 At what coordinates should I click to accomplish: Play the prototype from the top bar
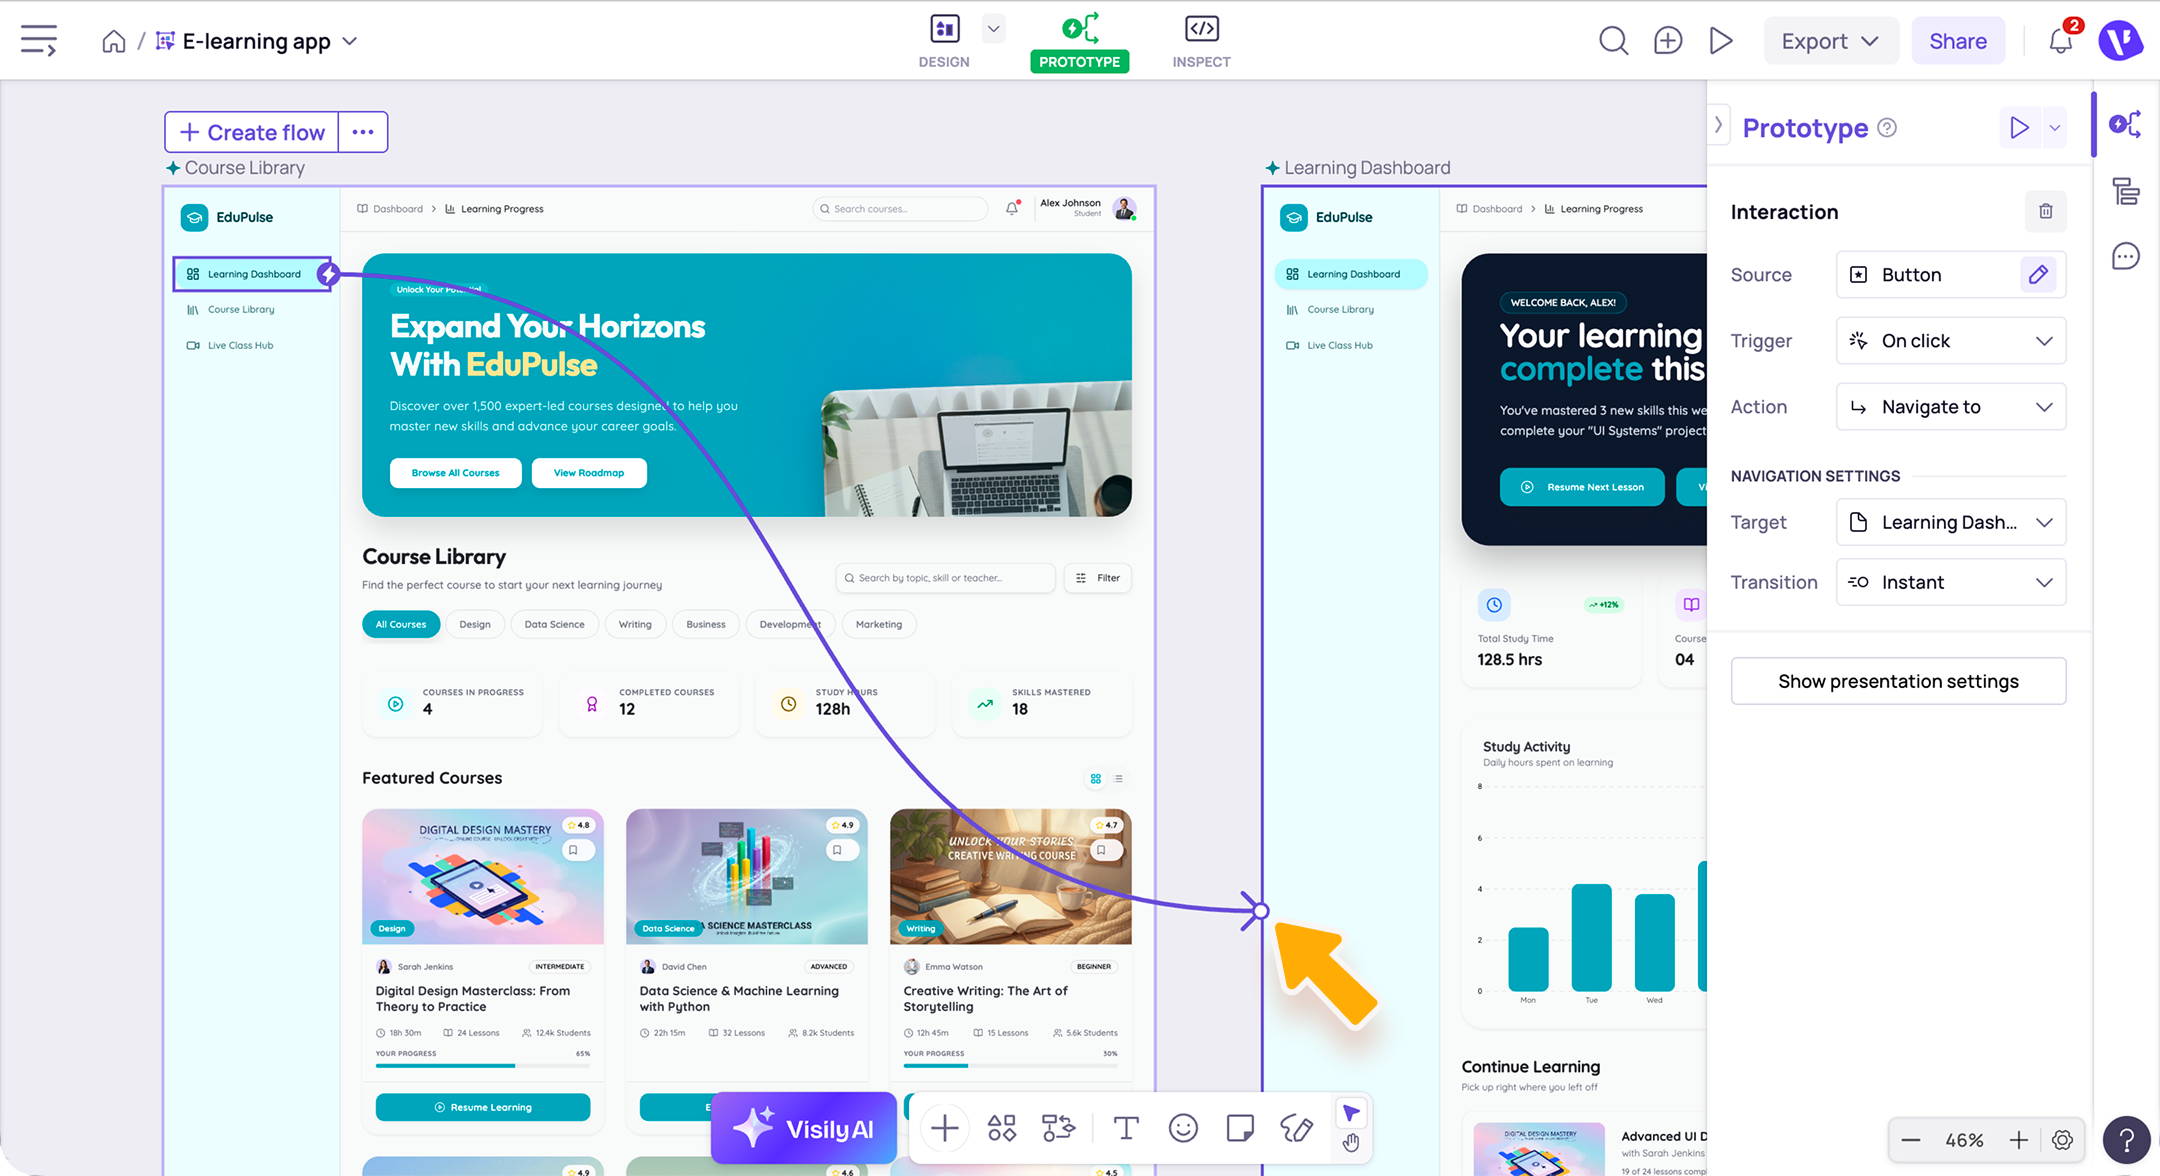(x=1721, y=41)
